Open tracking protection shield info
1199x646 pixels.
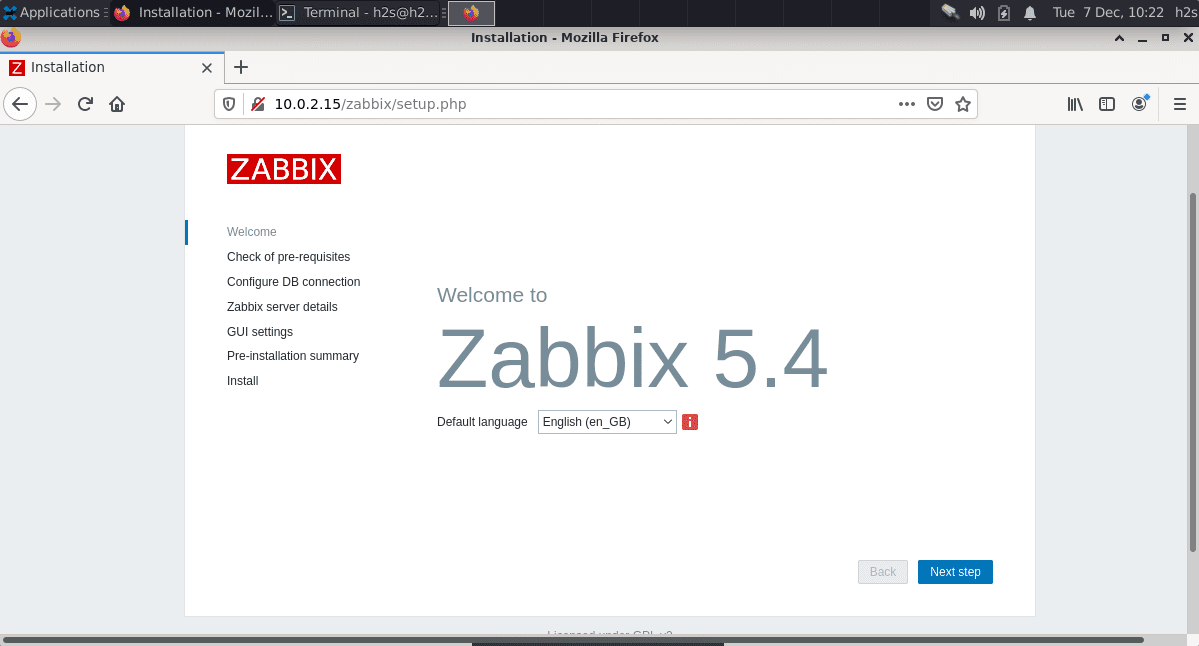pyautogui.click(x=229, y=104)
